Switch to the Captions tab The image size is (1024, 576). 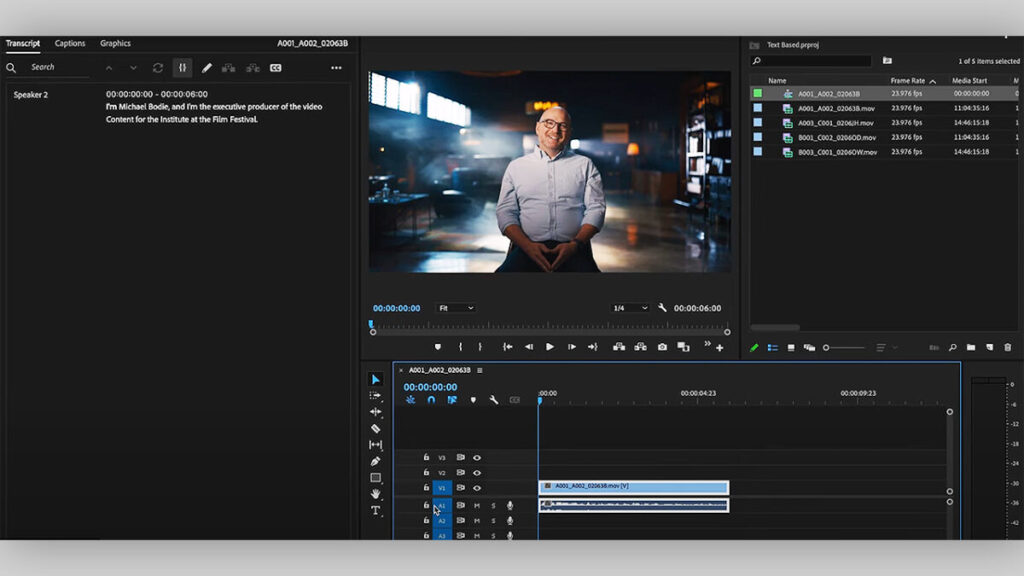click(x=70, y=43)
